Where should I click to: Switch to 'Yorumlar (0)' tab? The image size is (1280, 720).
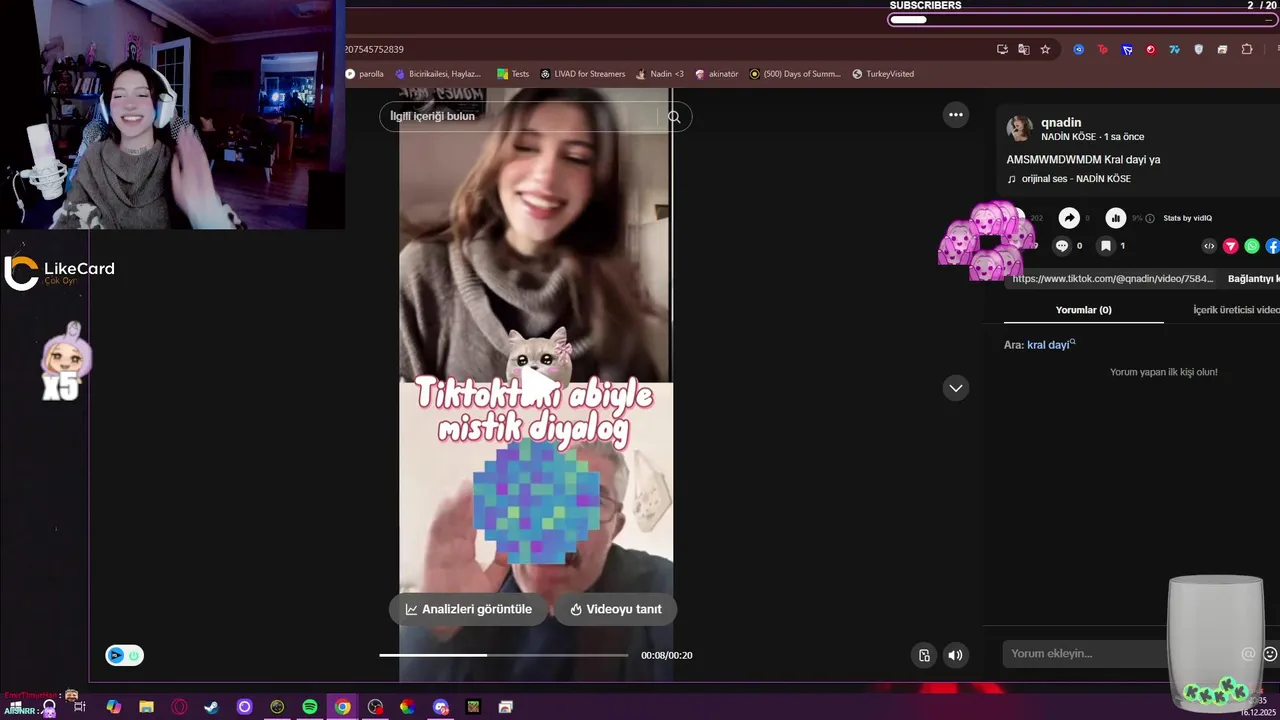click(1083, 310)
